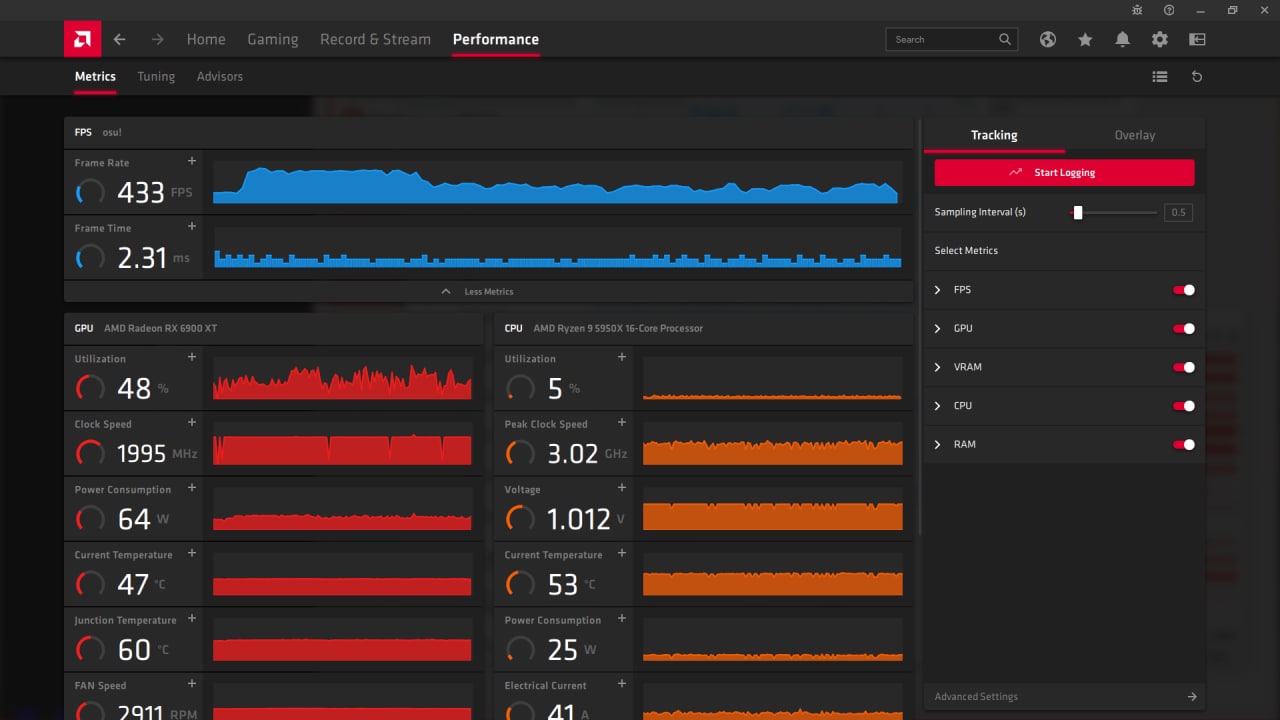Click the Sampling Interval slider handle

point(1078,212)
